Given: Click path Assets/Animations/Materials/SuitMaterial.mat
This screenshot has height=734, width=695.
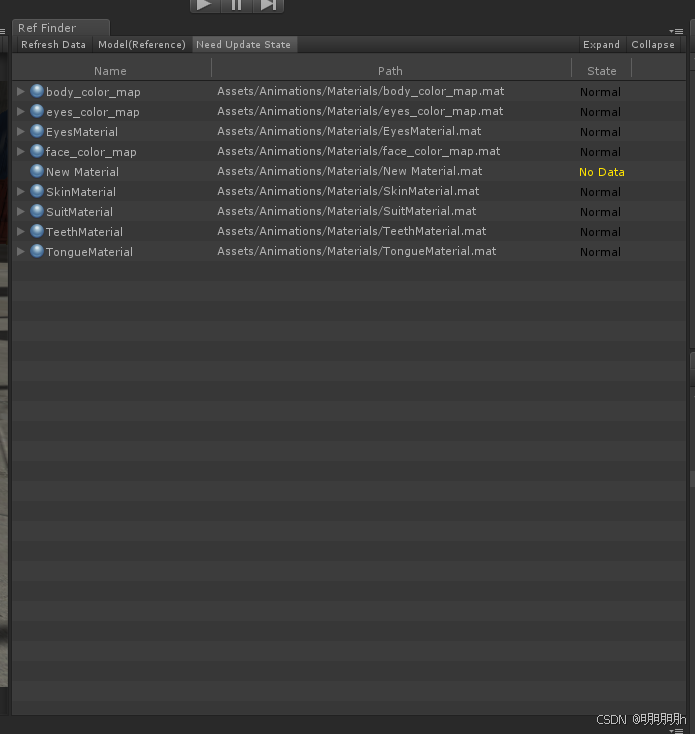Looking at the screenshot, I should click(347, 211).
